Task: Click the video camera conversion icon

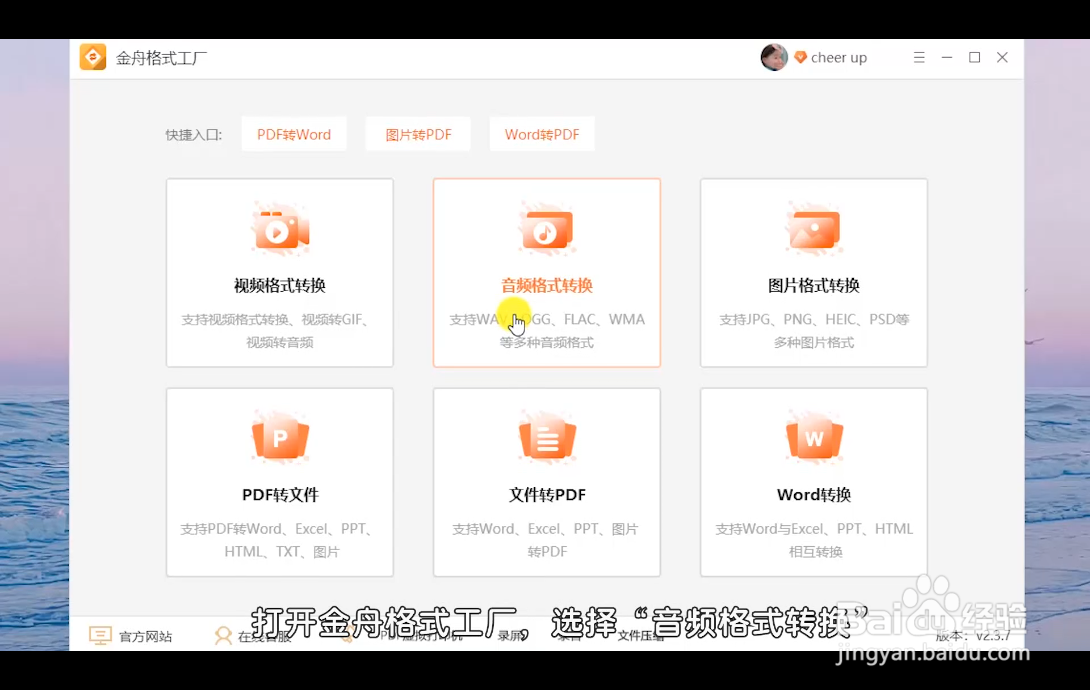Action: [280, 229]
